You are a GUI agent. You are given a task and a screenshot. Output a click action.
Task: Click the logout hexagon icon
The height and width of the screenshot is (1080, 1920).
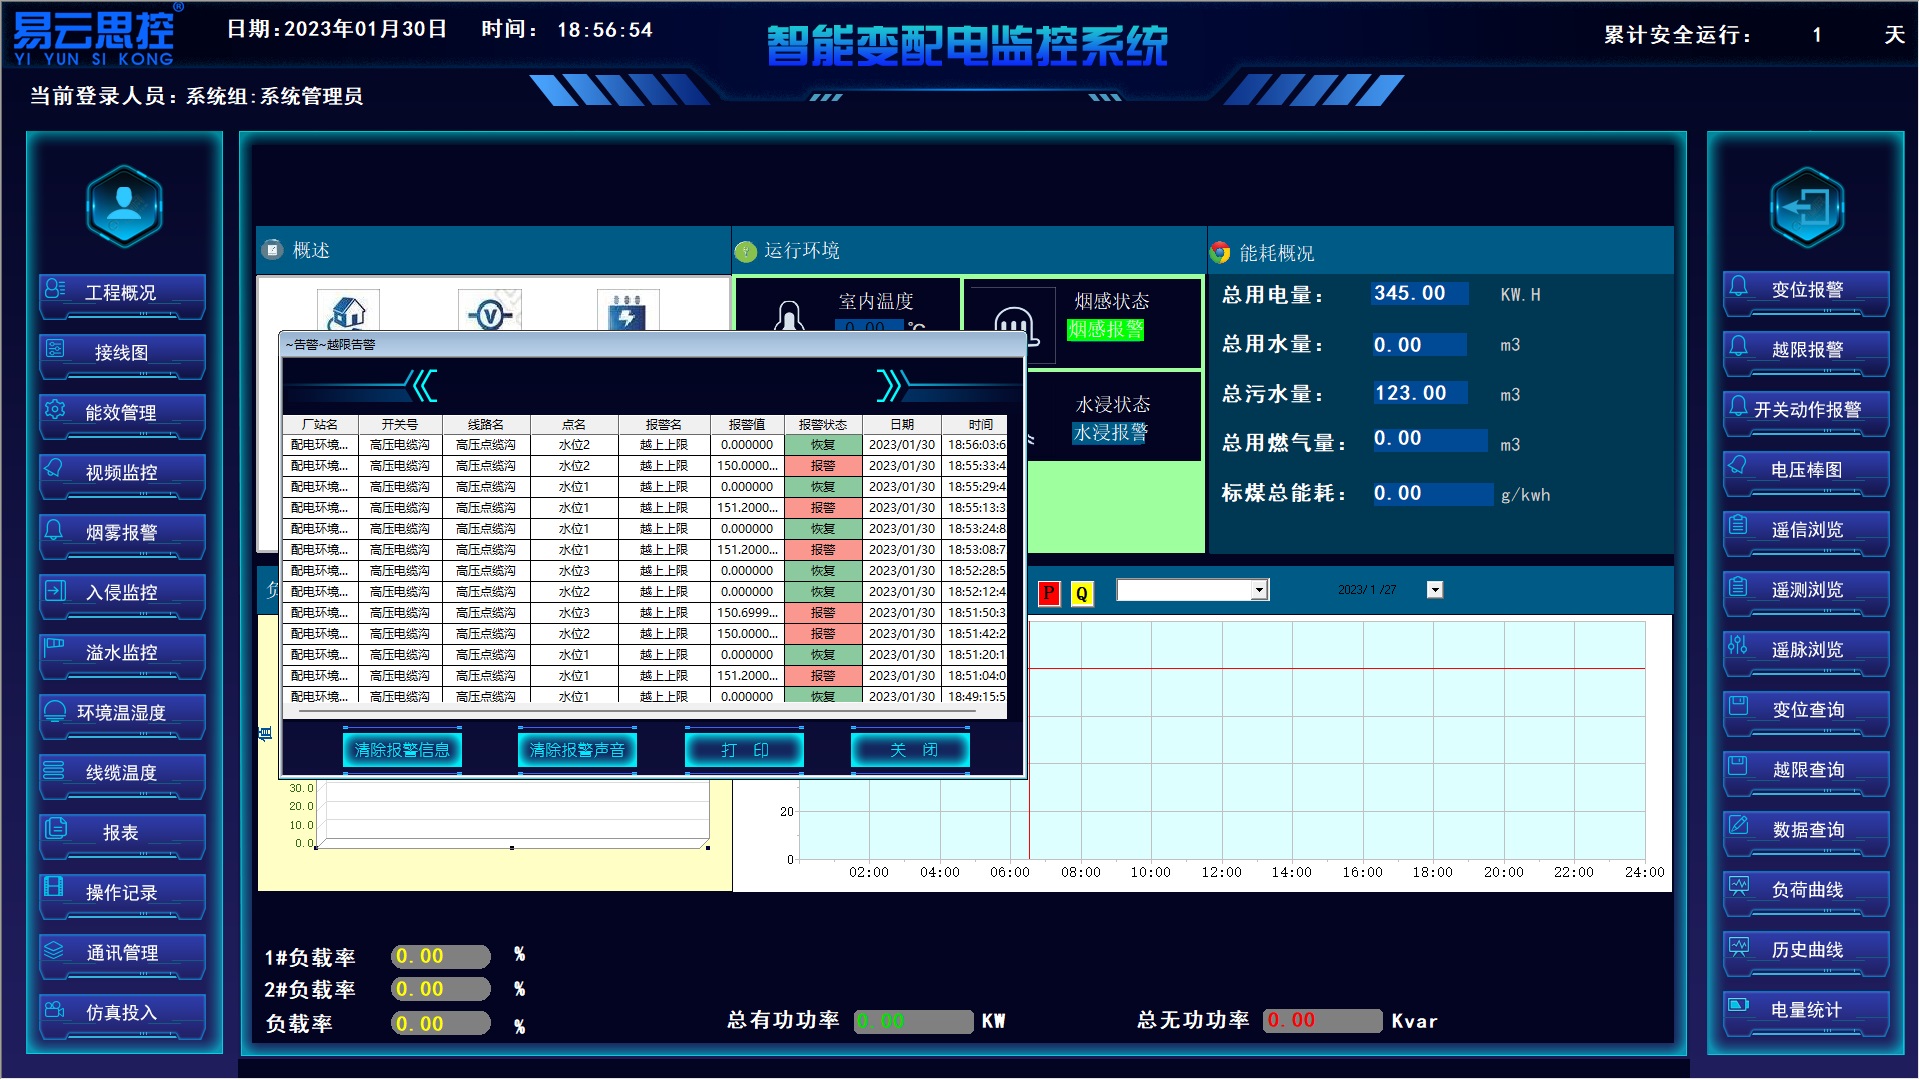(x=1806, y=208)
